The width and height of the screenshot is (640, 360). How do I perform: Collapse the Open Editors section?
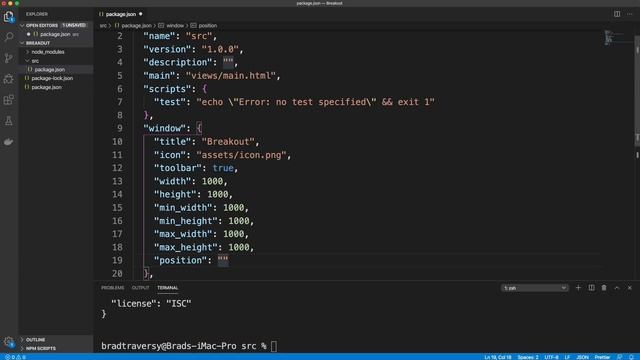pyautogui.click(x=22, y=25)
